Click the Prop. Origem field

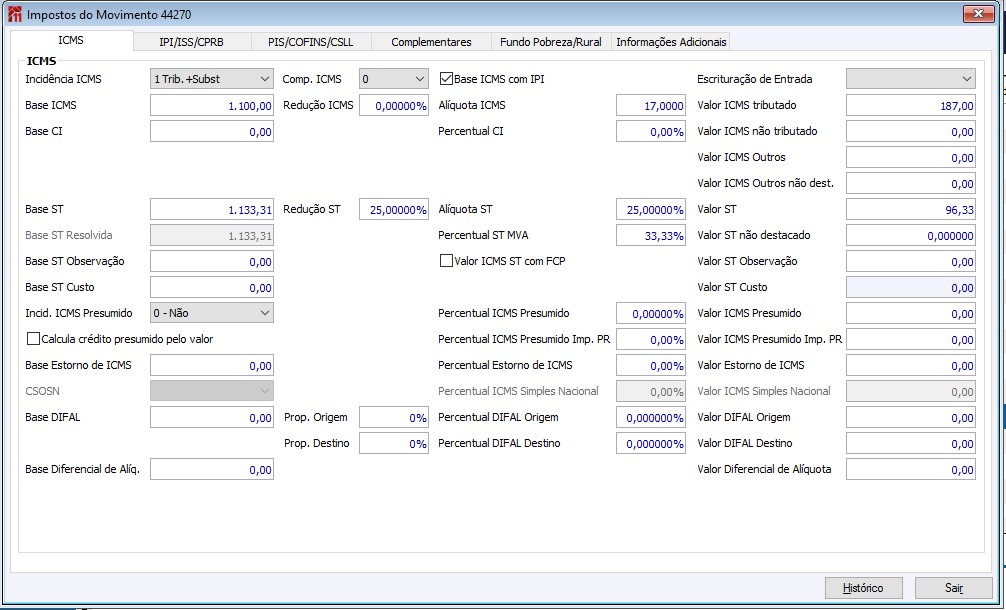[394, 417]
